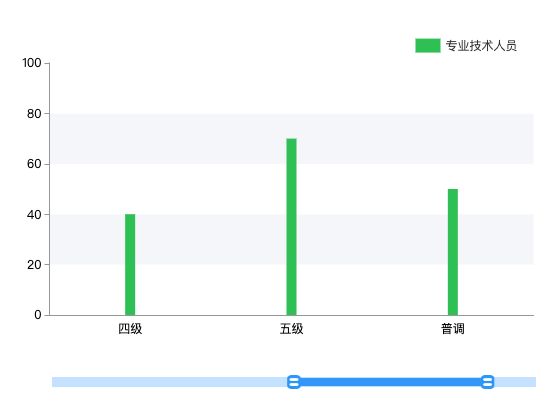The height and width of the screenshot is (420, 550).
Task: Click the 40 y-axis label
Action: click(x=34, y=214)
